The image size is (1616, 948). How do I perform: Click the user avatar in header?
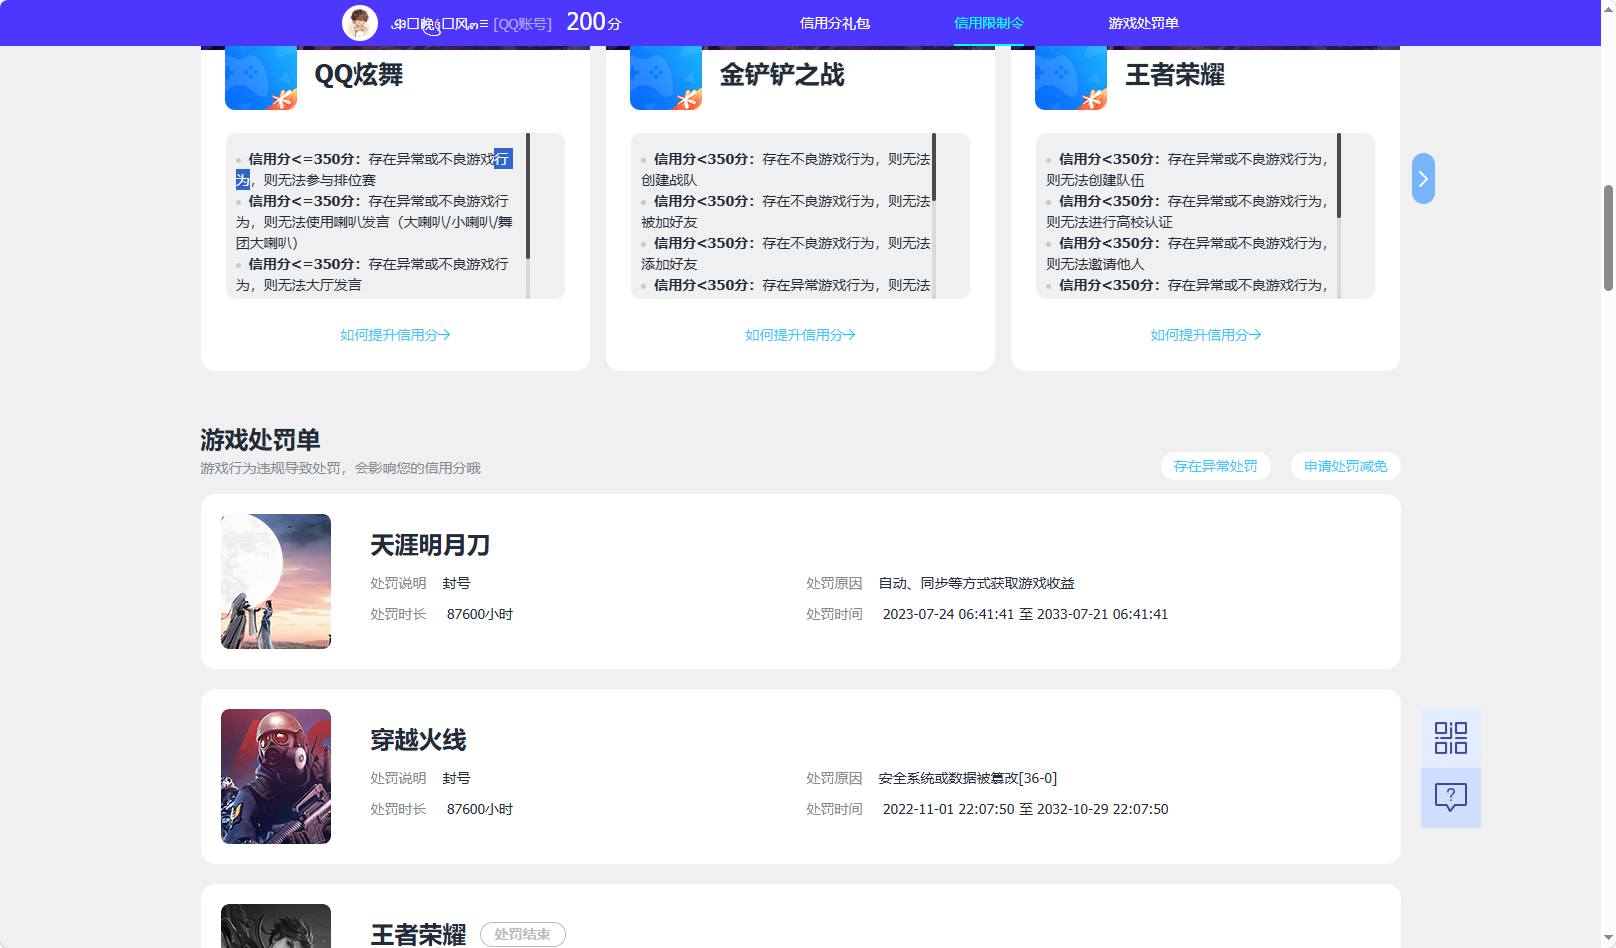(360, 23)
